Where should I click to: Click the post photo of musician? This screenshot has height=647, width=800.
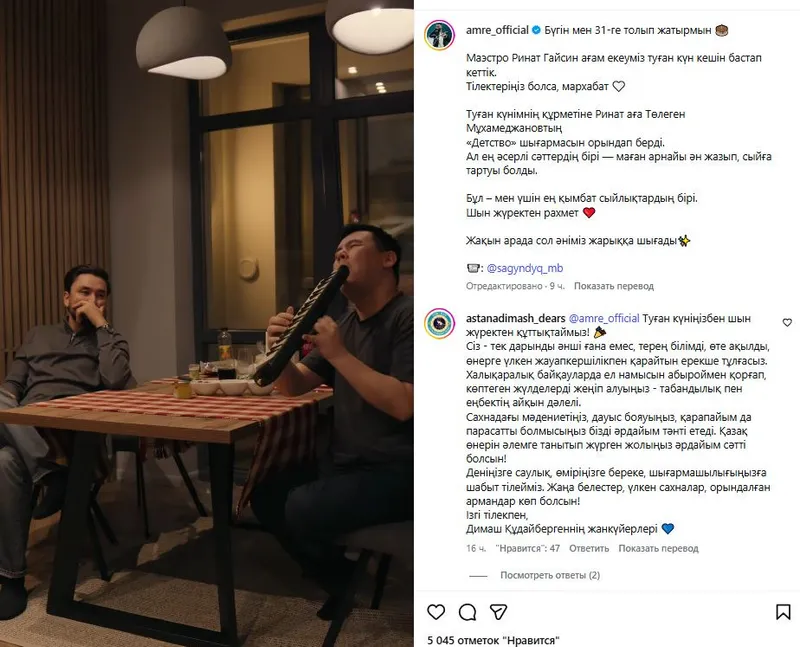pos(207,324)
